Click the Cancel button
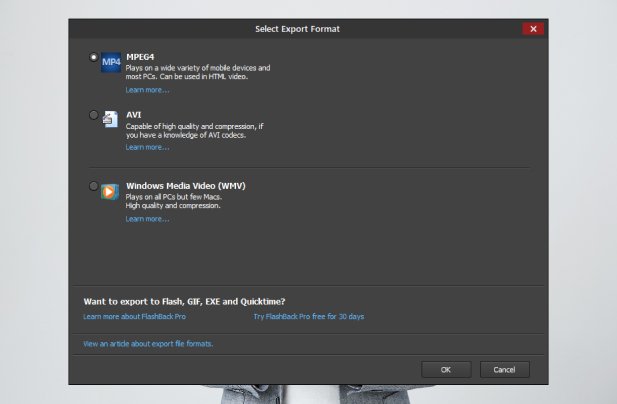Image resolution: width=617 pixels, height=404 pixels. pos(504,370)
